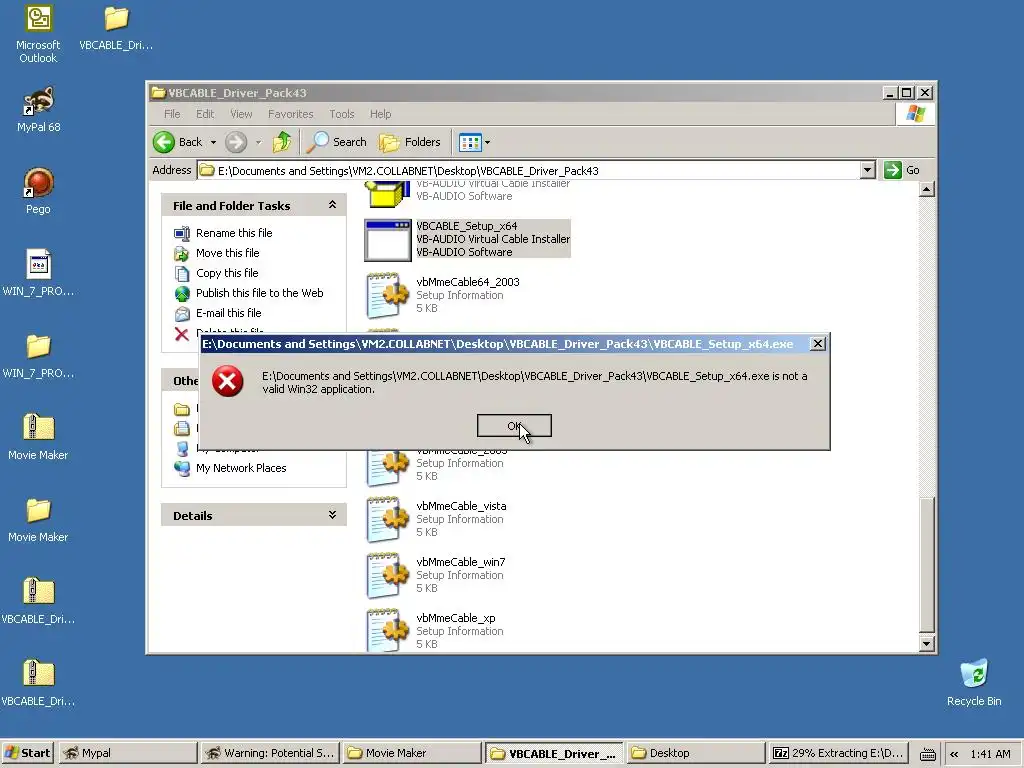Select Microsoft Outlook desktop icon
Image resolution: width=1024 pixels, height=768 pixels.
point(38,35)
